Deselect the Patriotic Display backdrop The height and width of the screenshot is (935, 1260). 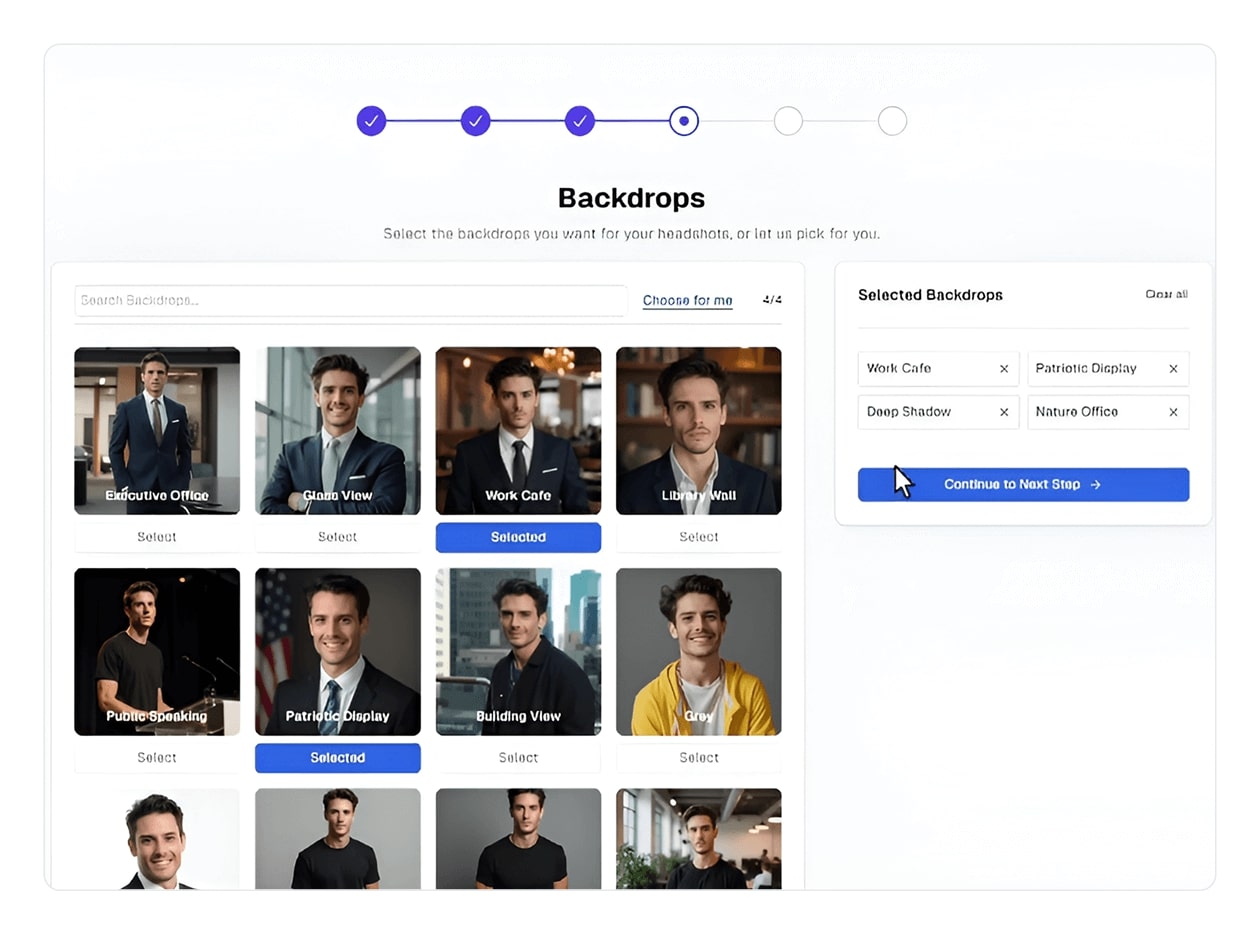337,758
